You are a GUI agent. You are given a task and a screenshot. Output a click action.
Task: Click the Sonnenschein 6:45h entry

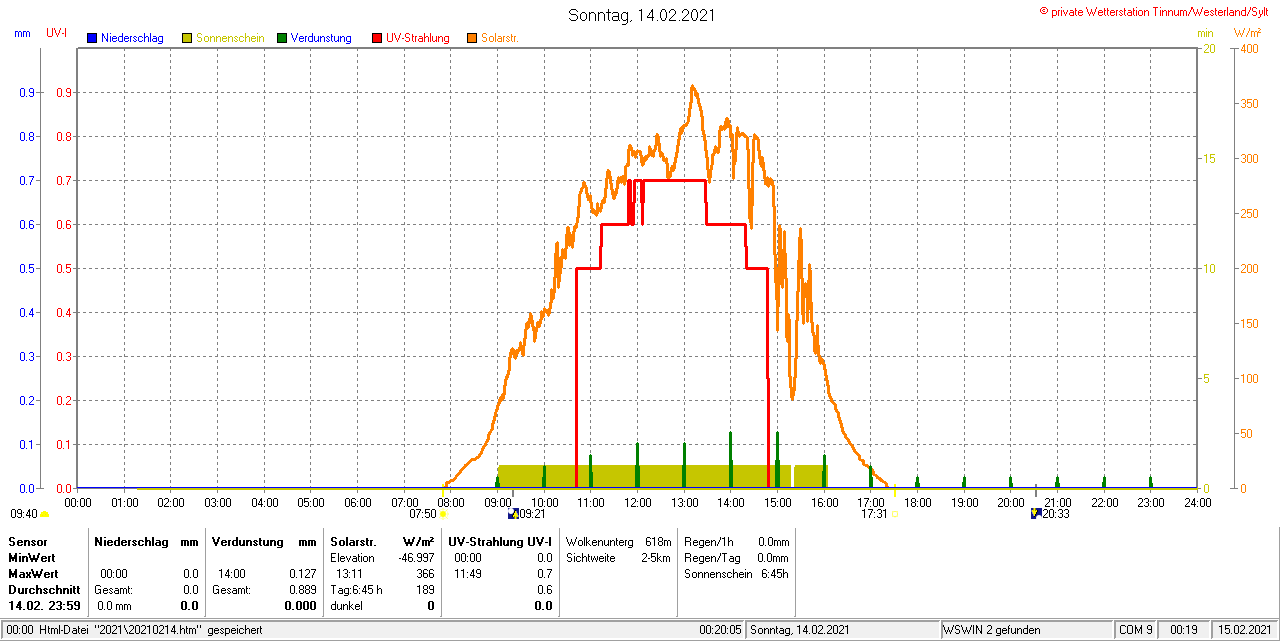point(736,574)
